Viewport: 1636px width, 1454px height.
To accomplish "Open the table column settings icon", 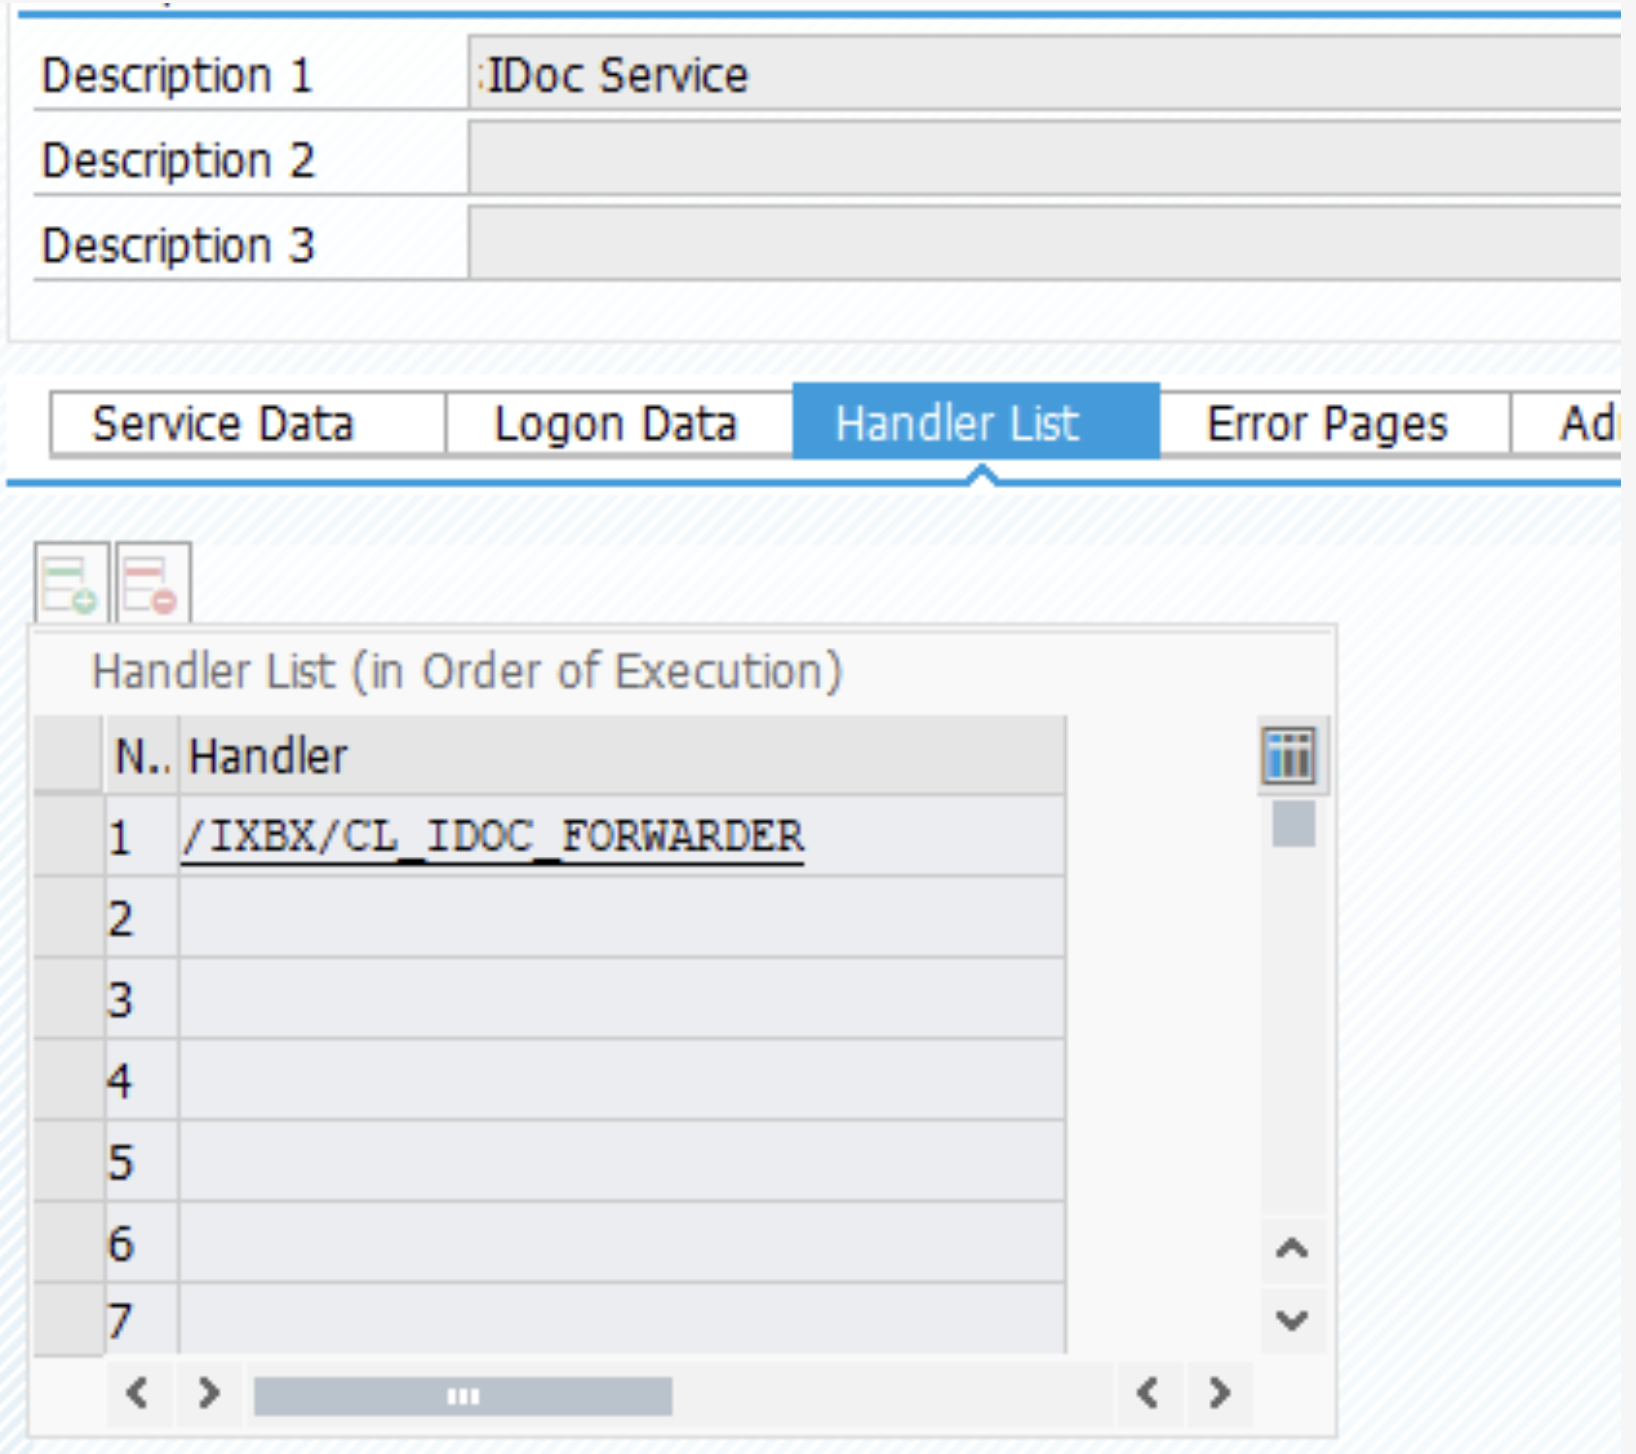I will (x=1290, y=755).
